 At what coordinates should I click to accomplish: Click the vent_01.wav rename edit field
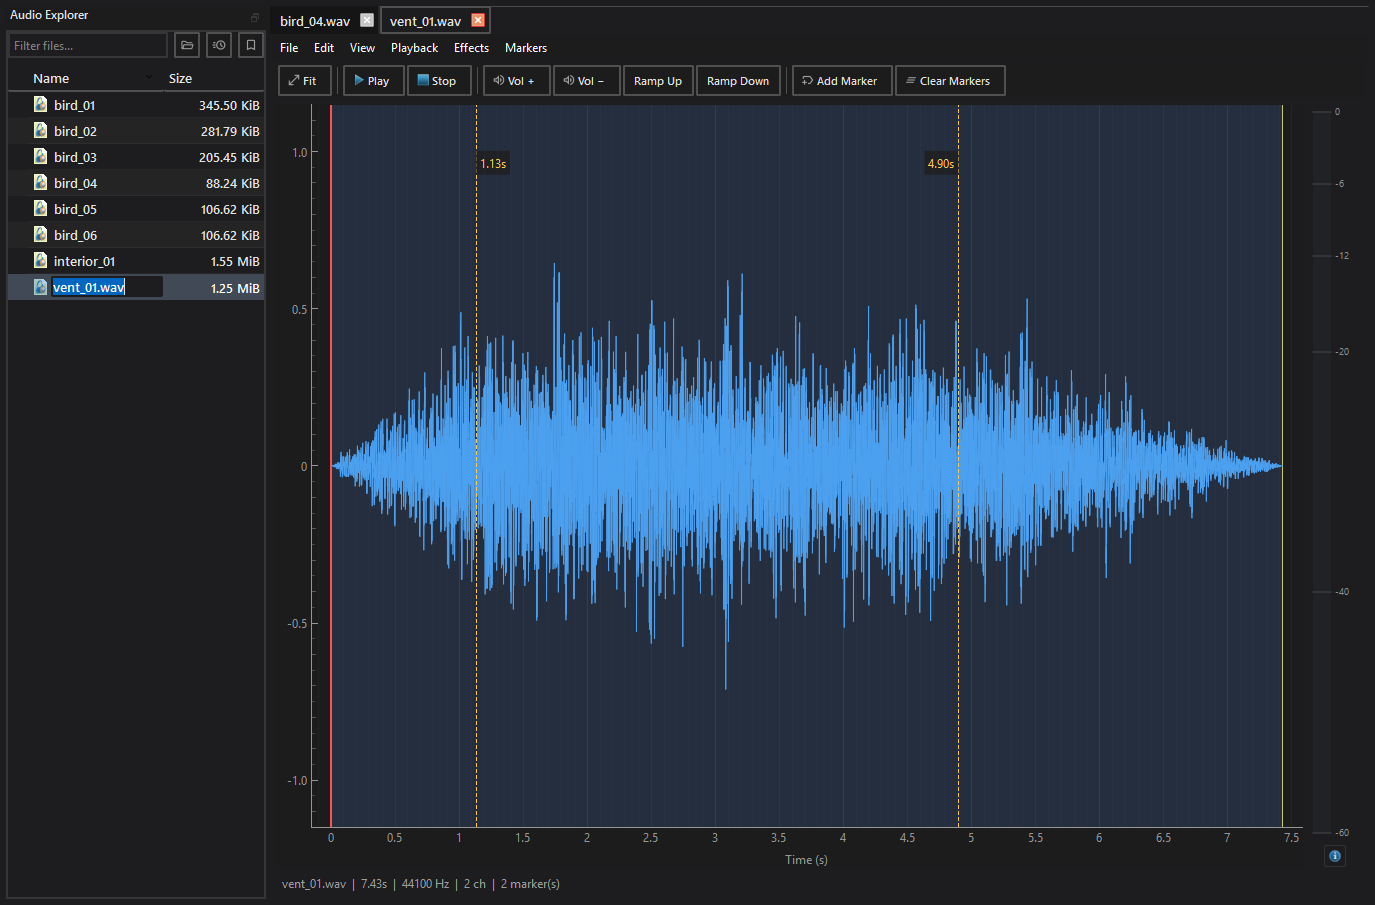click(x=106, y=287)
